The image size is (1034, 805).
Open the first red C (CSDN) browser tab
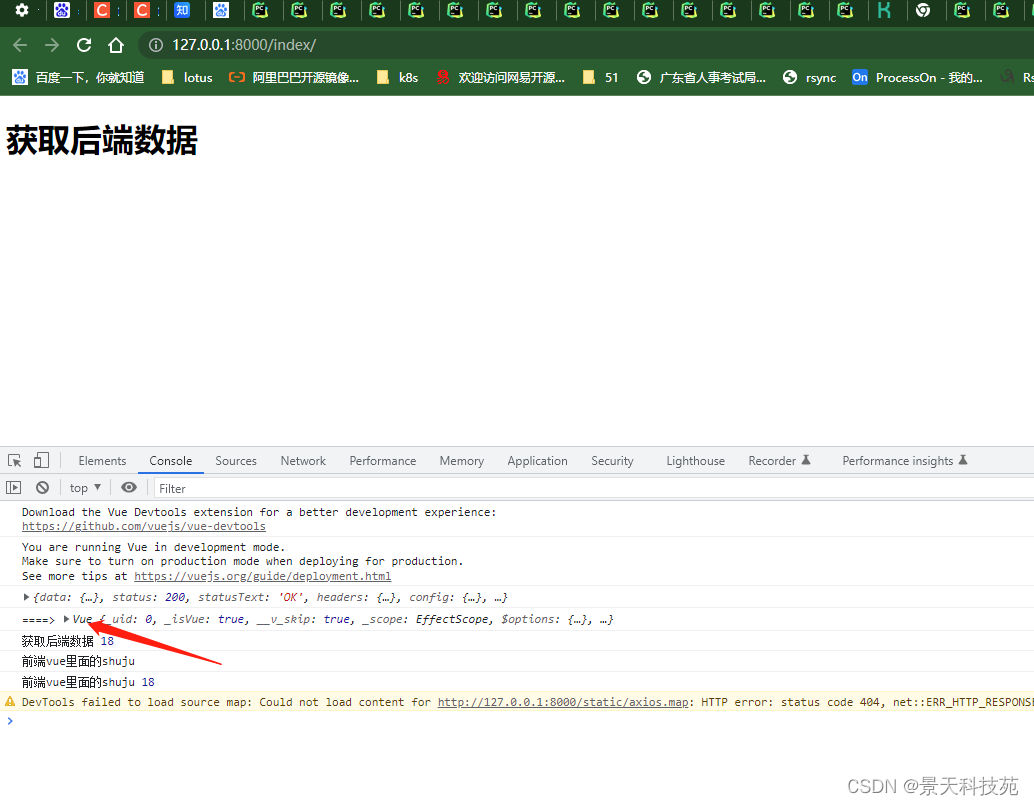coord(102,10)
